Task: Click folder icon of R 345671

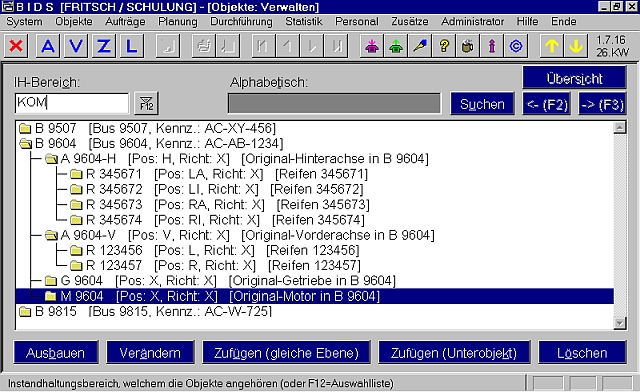Action: [76, 174]
